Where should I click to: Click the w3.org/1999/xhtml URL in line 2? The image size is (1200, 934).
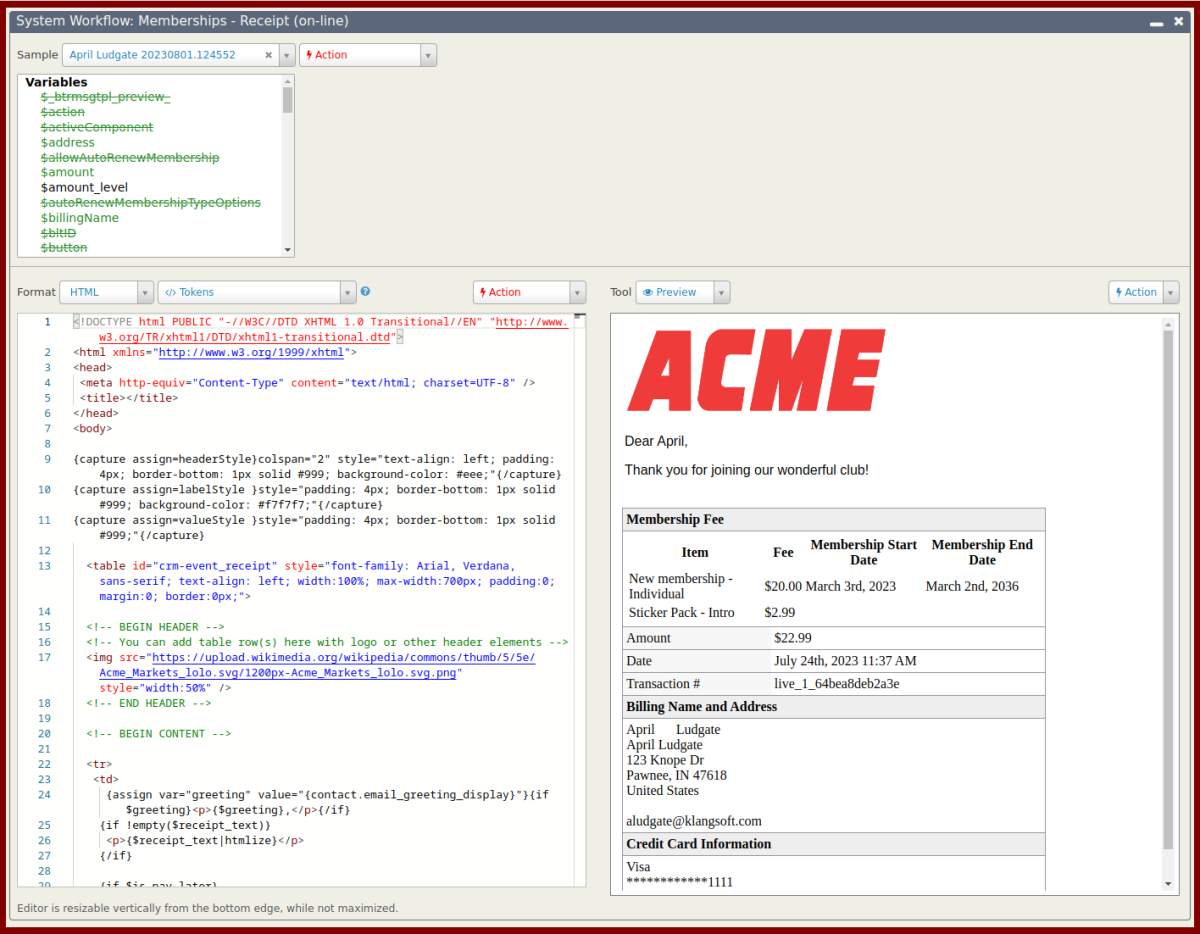click(x=251, y=352)
